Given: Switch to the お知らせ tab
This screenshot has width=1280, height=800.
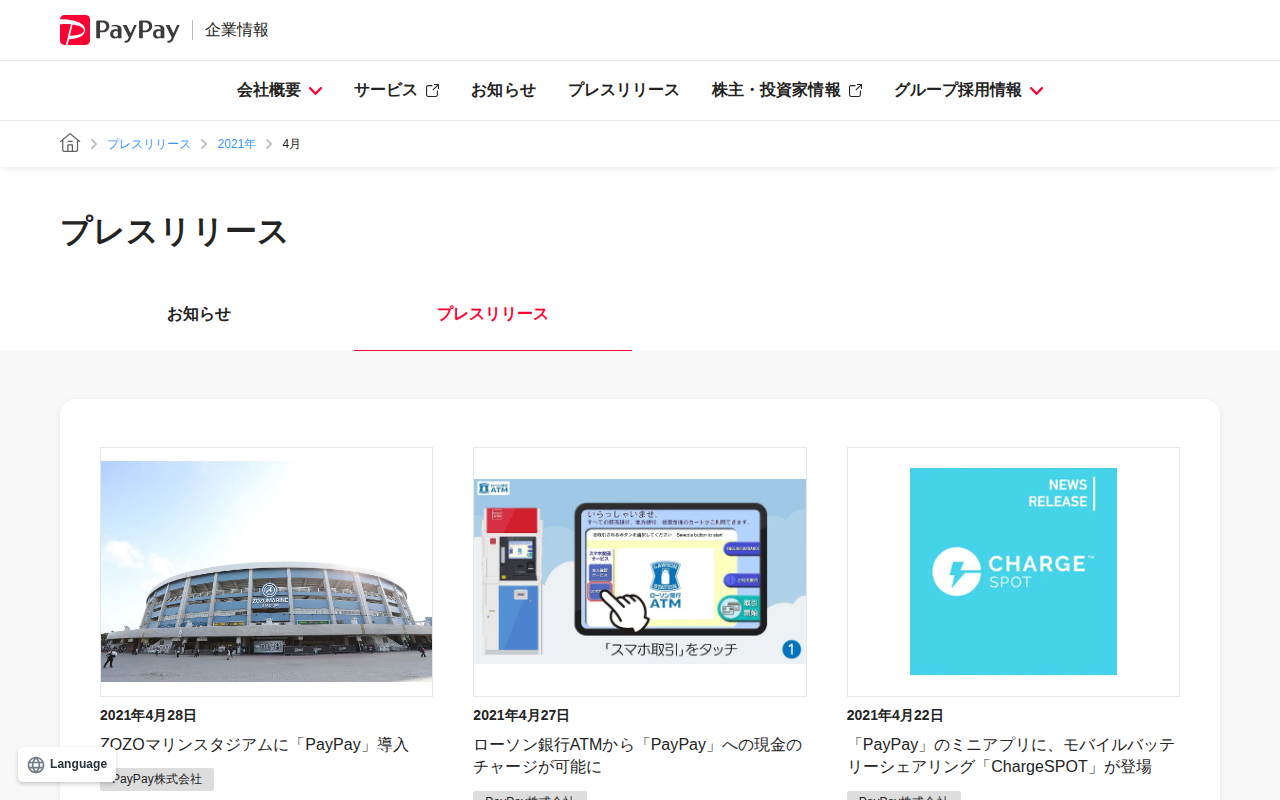Looking at the screenshot, I should pos(198,314).
